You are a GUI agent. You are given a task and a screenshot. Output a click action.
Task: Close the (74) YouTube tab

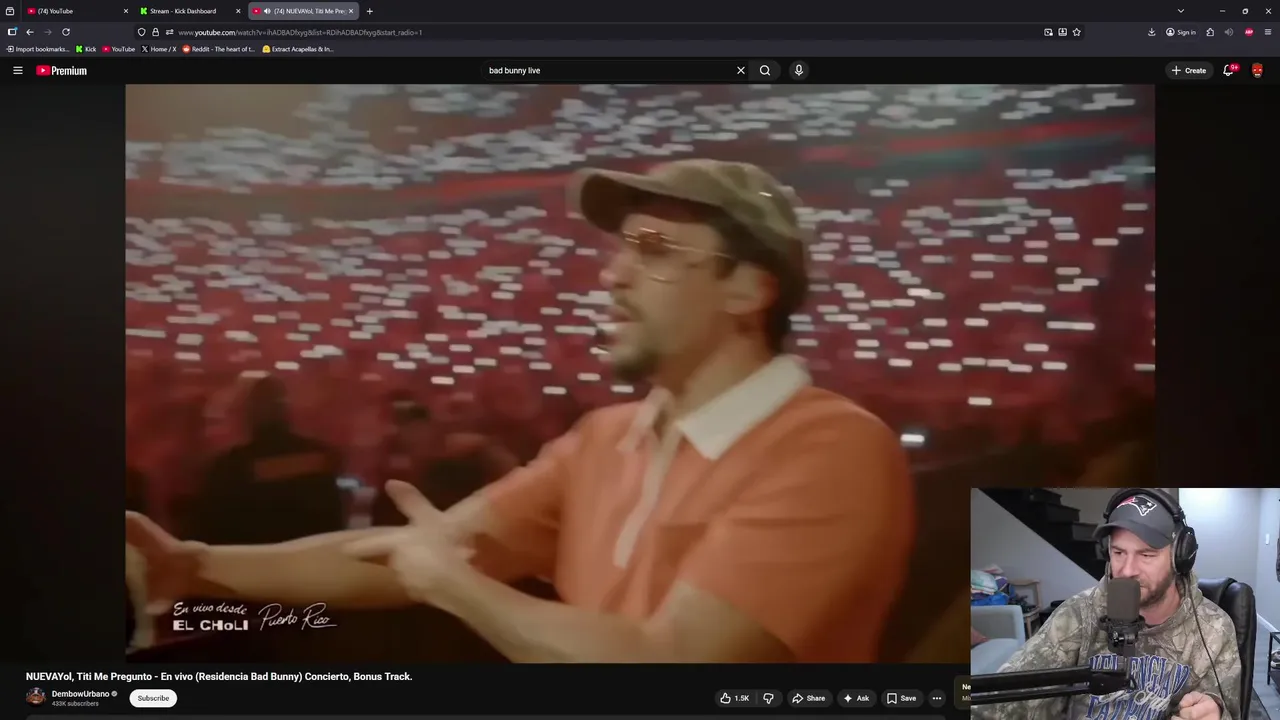point(126,11)
